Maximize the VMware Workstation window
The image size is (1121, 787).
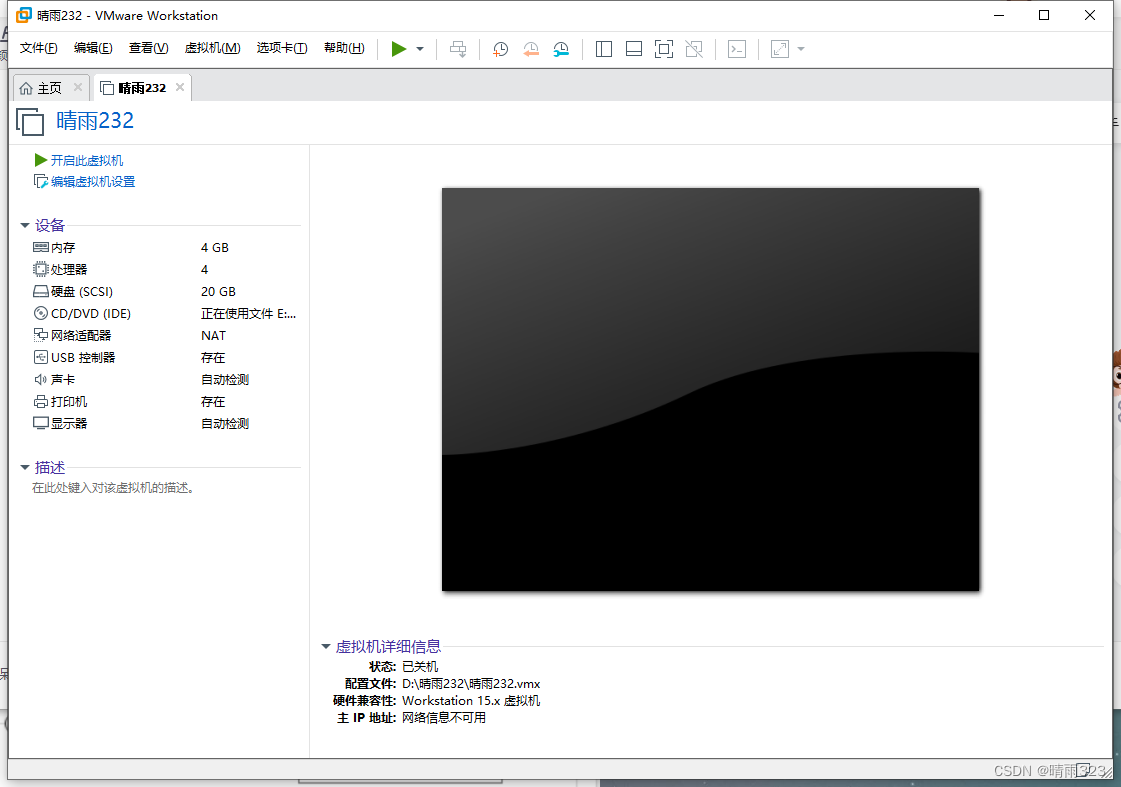1044,15
